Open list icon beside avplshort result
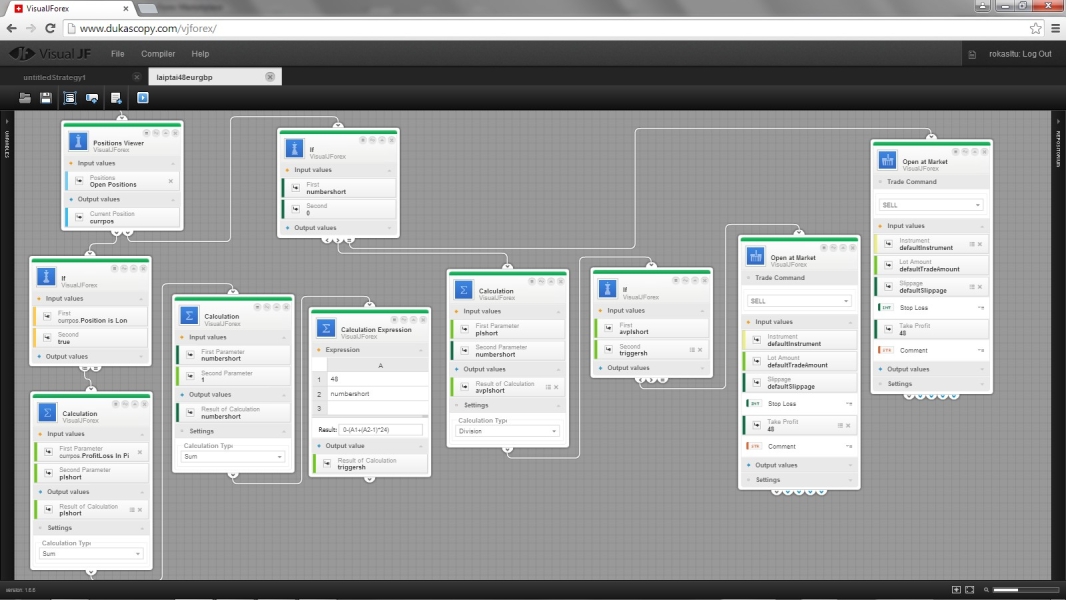Image resolution: width=1066 pixels, height=600 pixels. pos(548,387)
